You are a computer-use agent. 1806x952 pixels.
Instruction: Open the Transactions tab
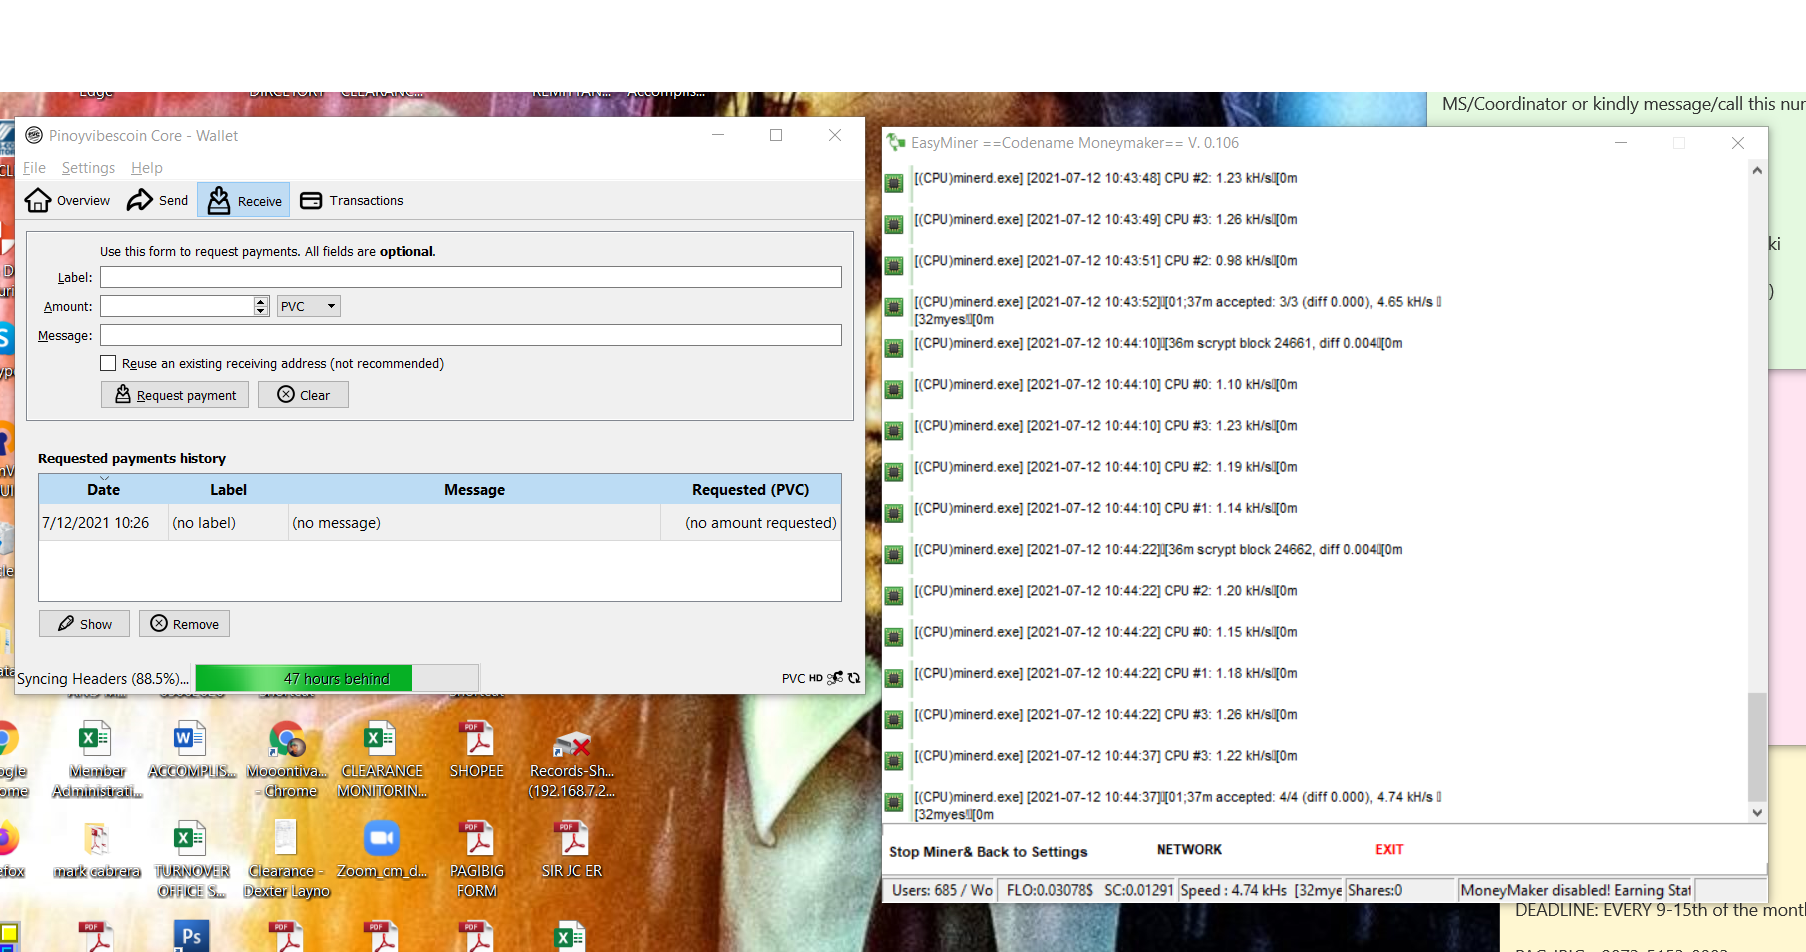coord(352,201)
